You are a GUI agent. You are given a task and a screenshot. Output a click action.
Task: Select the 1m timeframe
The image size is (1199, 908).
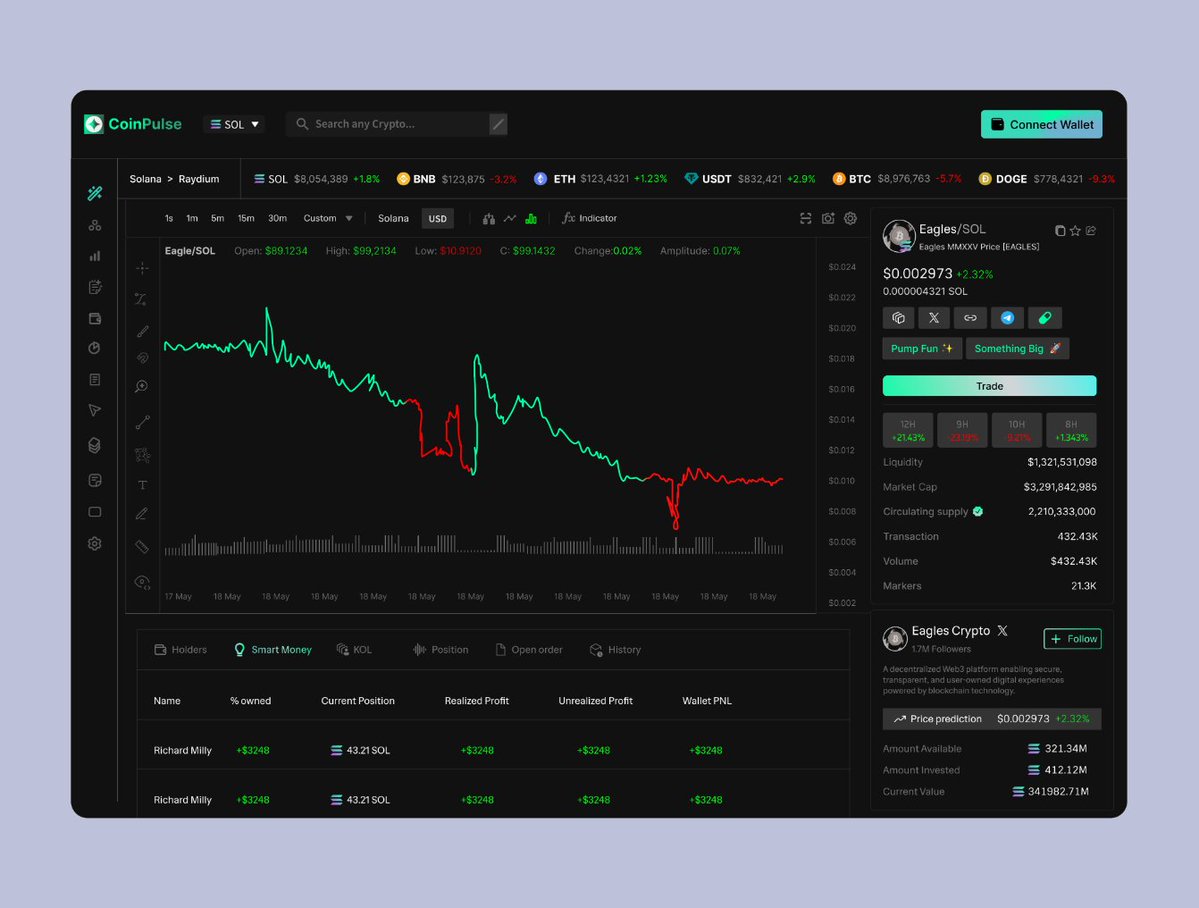pyautogui.click(x=192, y=219)
